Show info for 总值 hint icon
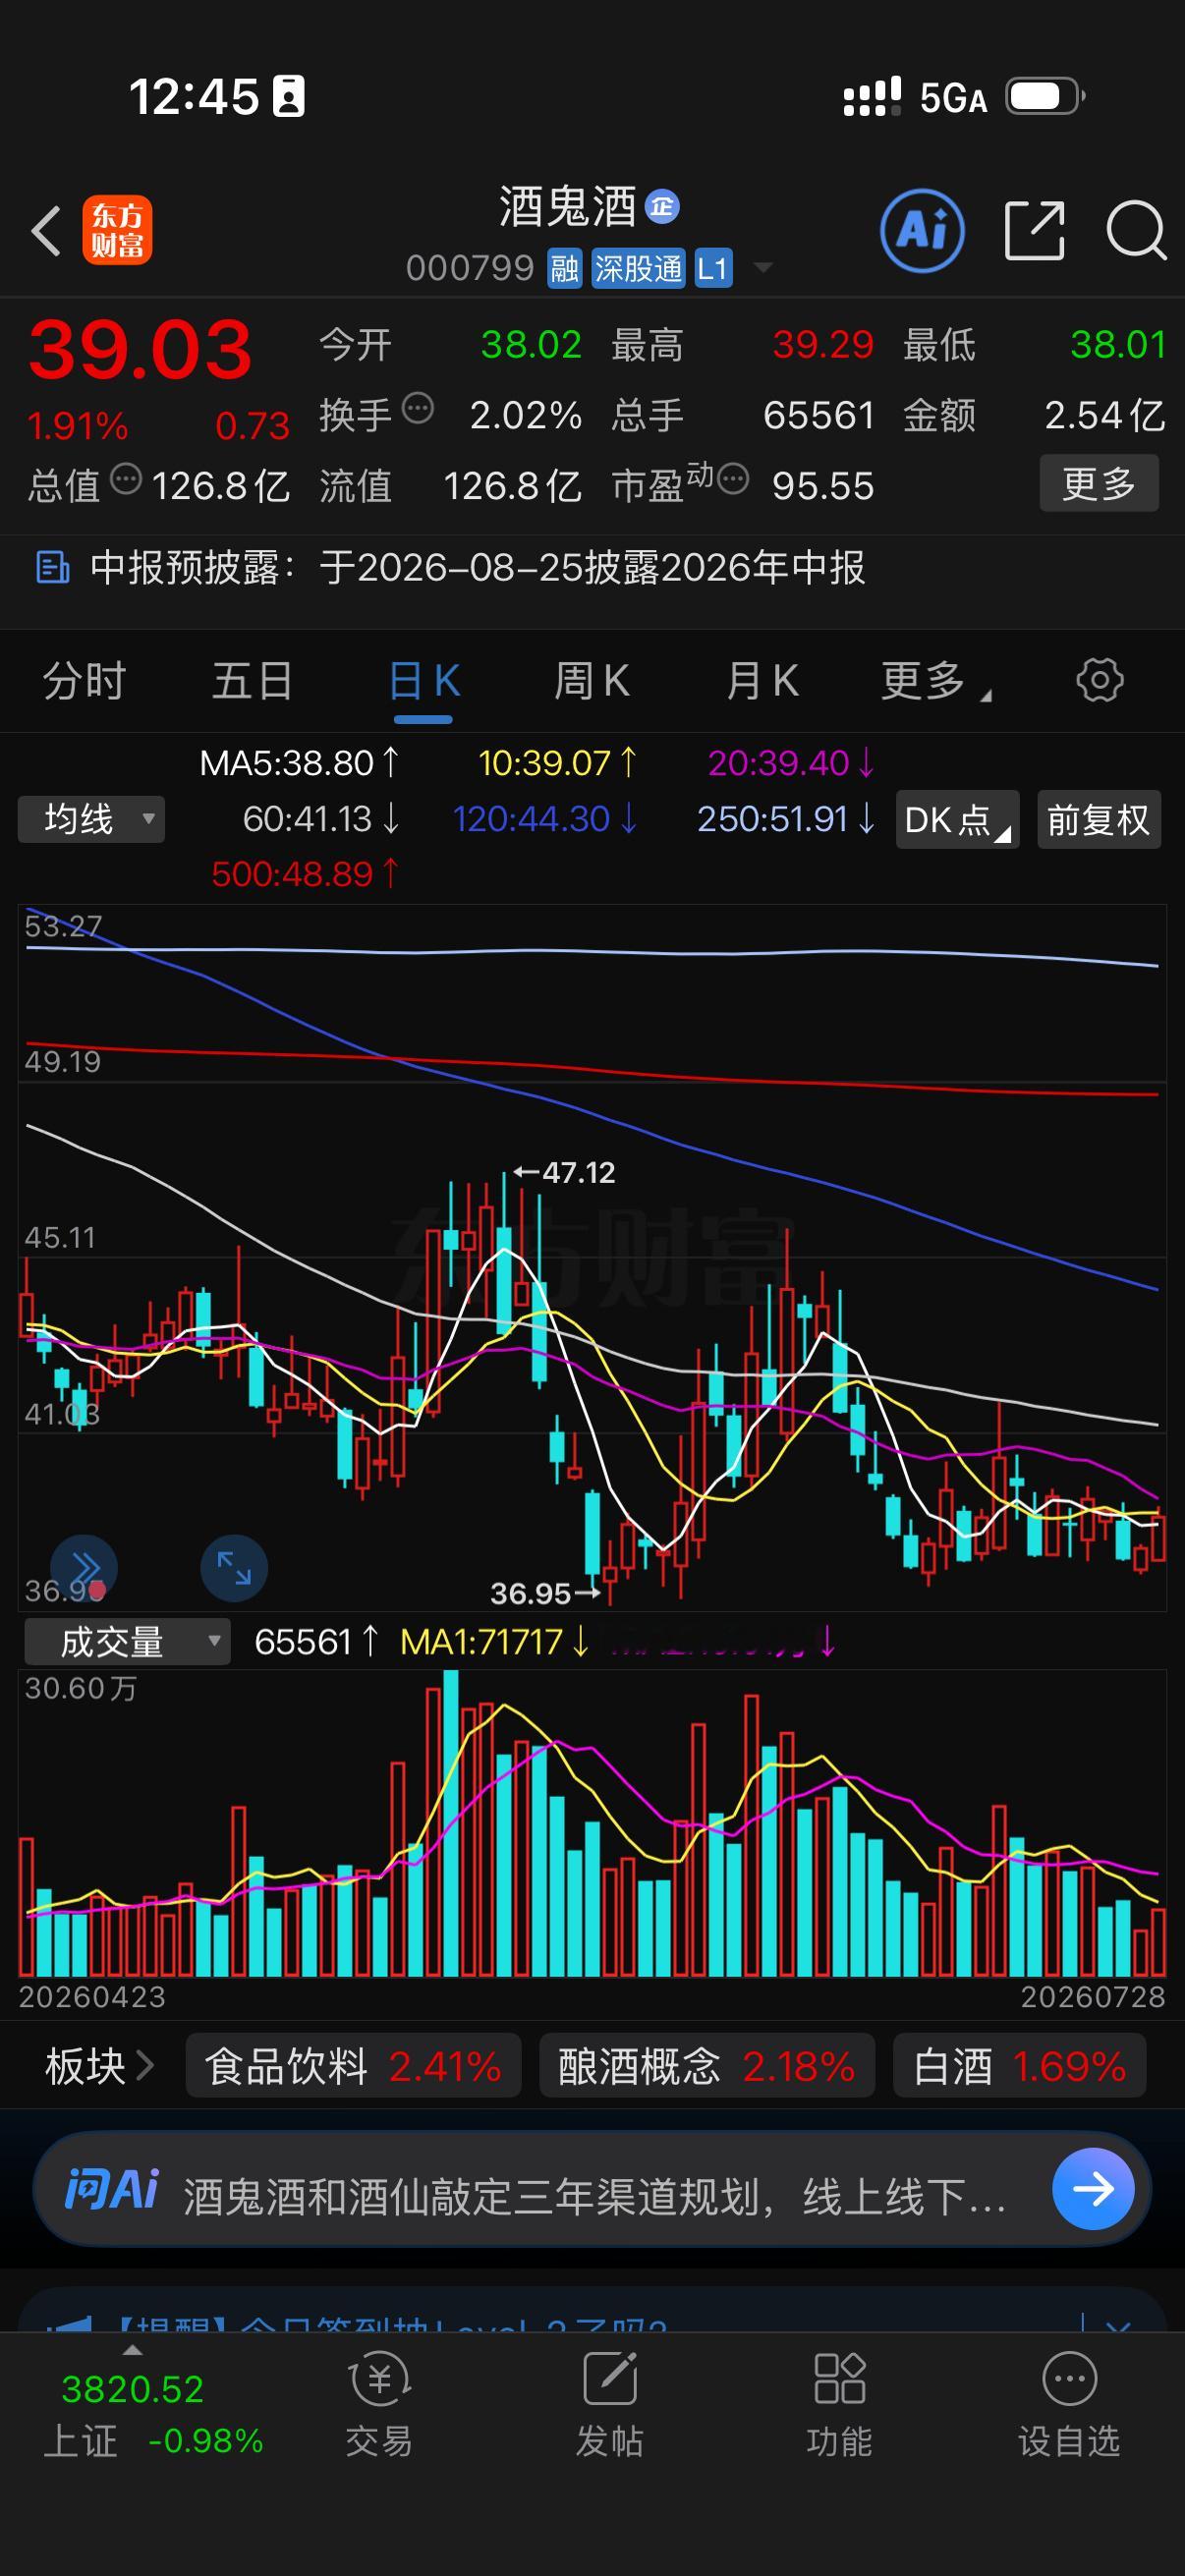Image resolution: width=1185 pixels, height=2576 pixels. click(126, 480)
